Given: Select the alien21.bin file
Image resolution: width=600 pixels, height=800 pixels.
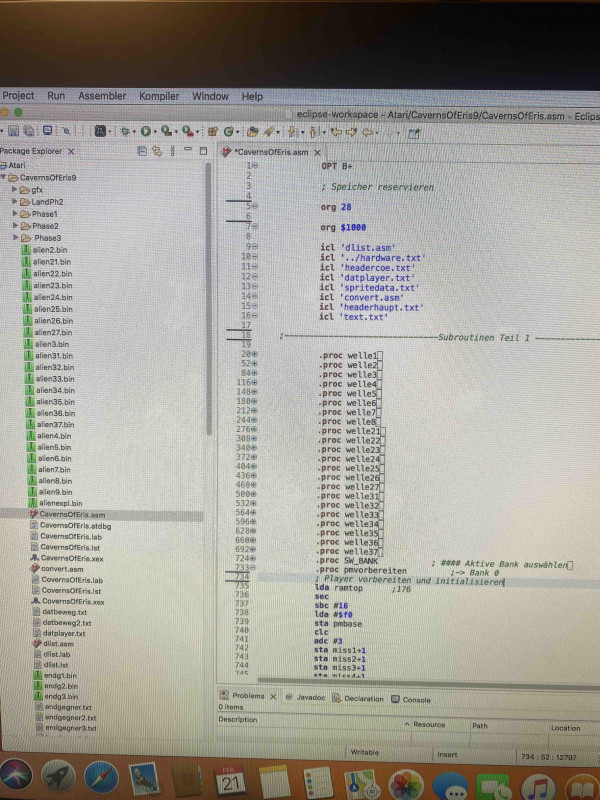Looking at the screenshot, I should 53,262.
